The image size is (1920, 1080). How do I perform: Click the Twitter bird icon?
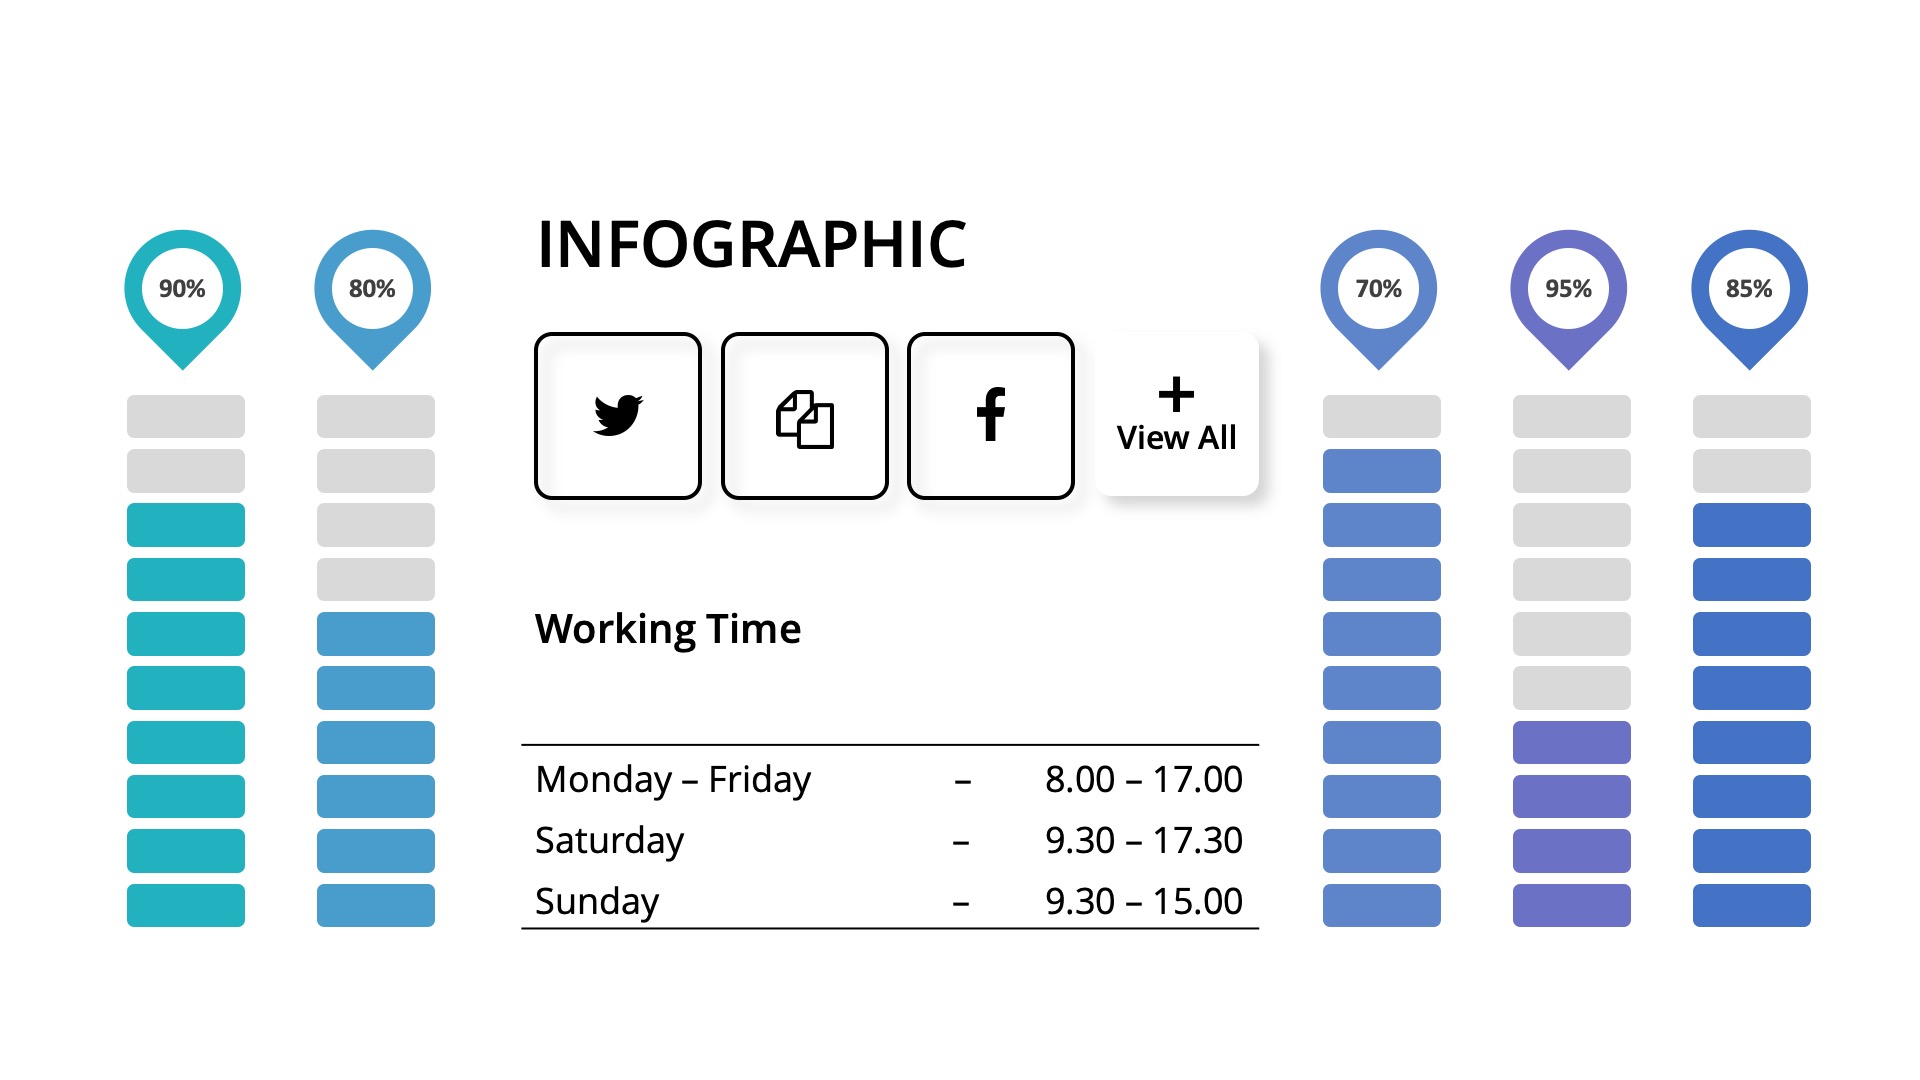tap(618, 416)
